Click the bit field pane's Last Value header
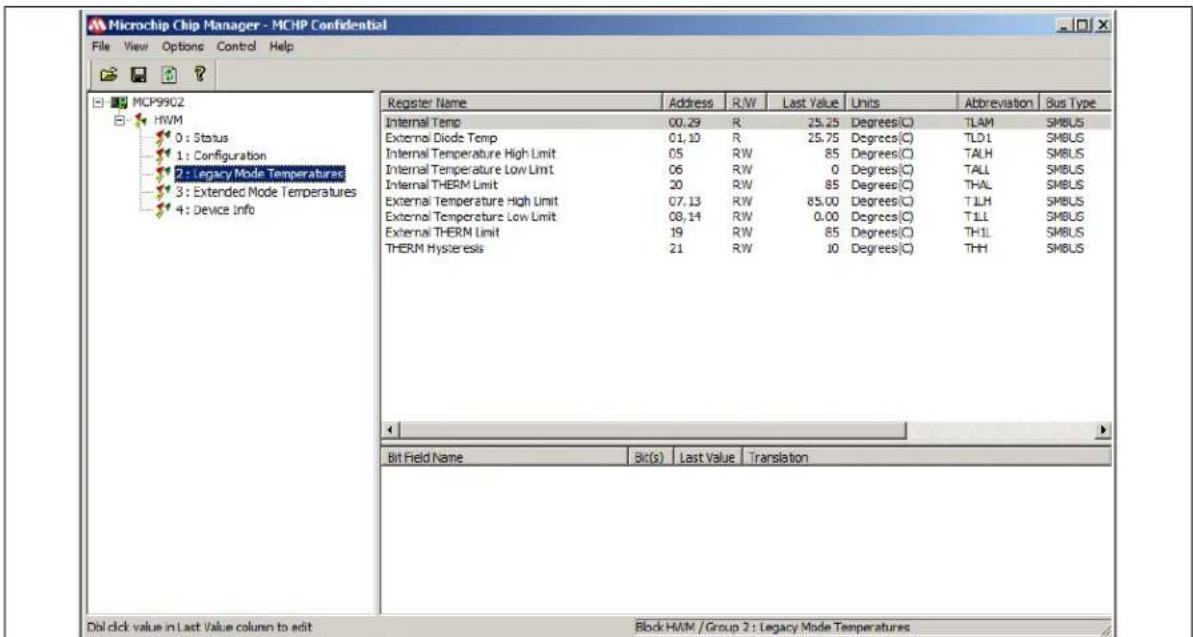The height and width of the screenshot is (637, 1193). pos(708,457)
